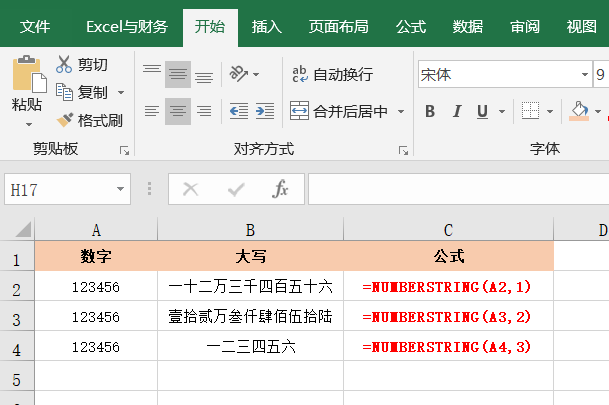Click the Enter checkmark formula bar icon
This screenshot has height=405, width=609.
click(x=236, y=189)
